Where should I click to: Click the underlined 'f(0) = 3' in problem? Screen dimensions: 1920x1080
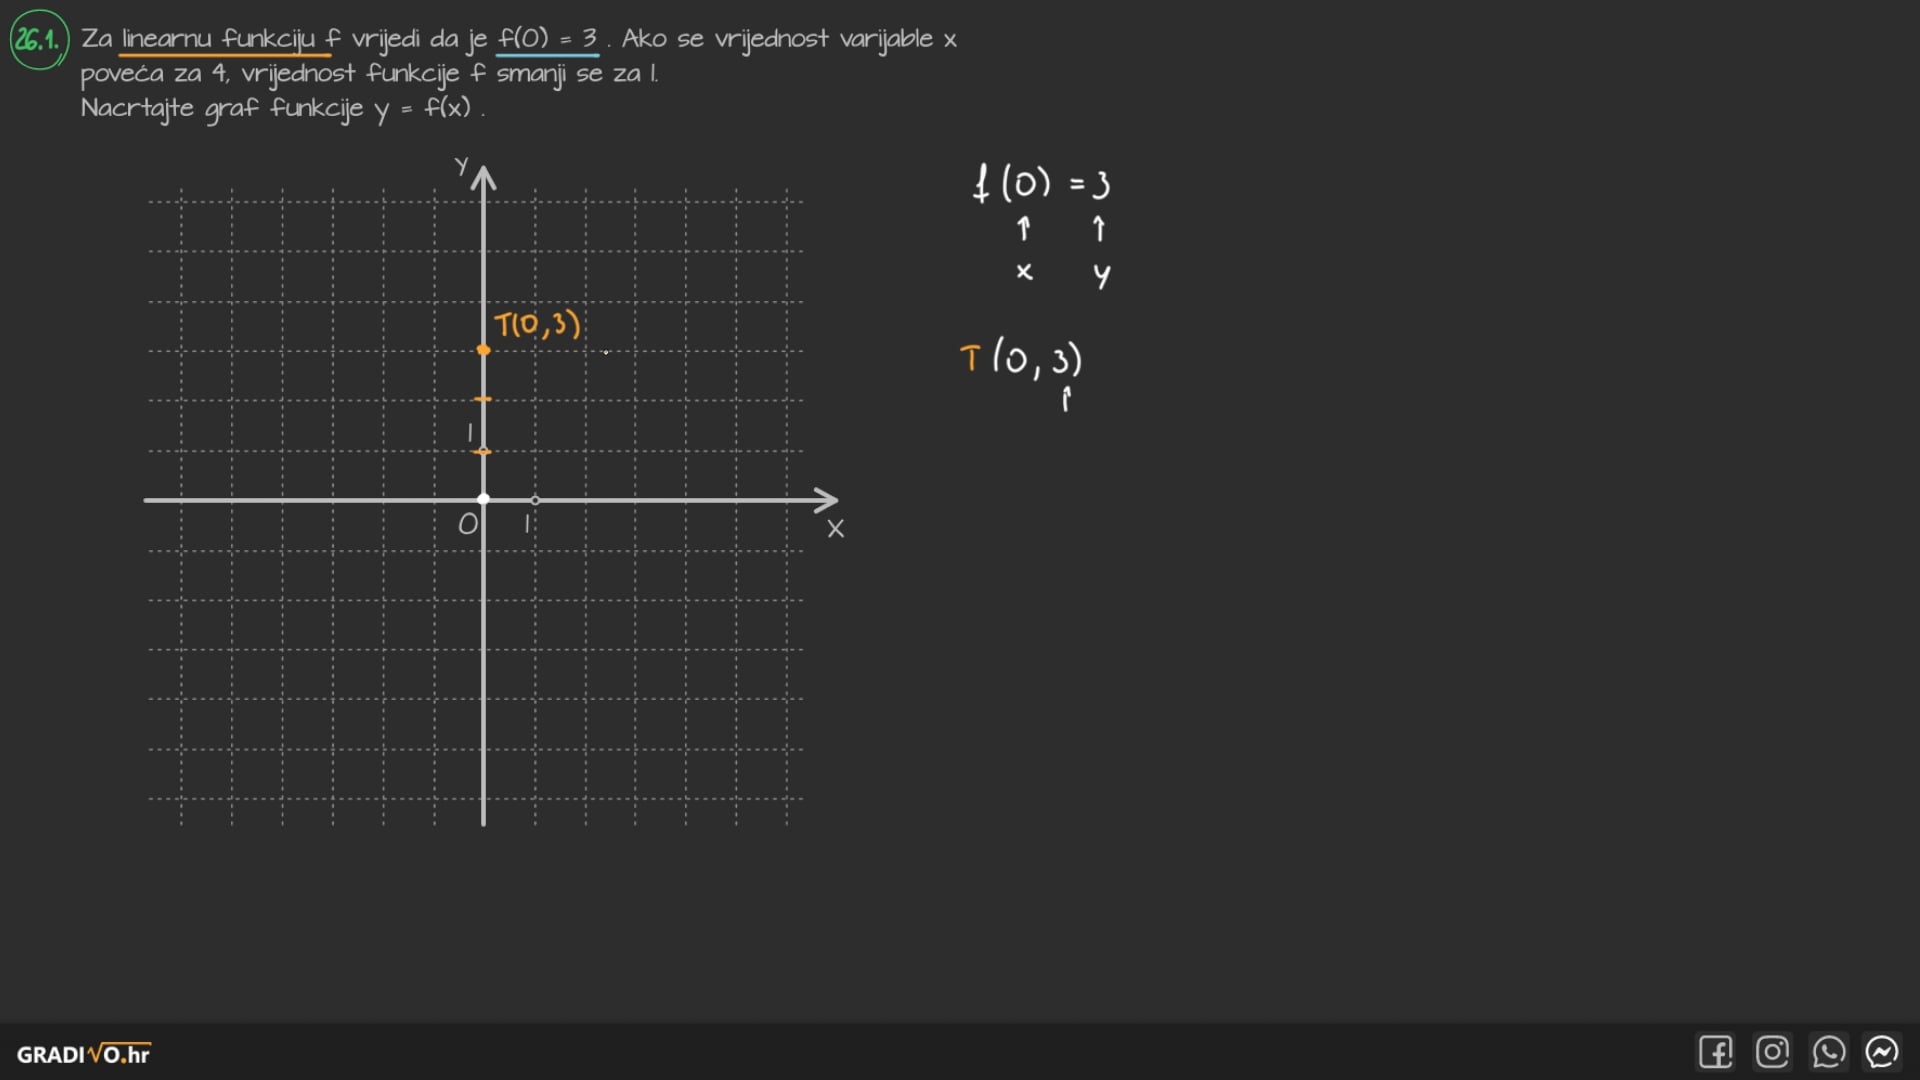(548, 39)
